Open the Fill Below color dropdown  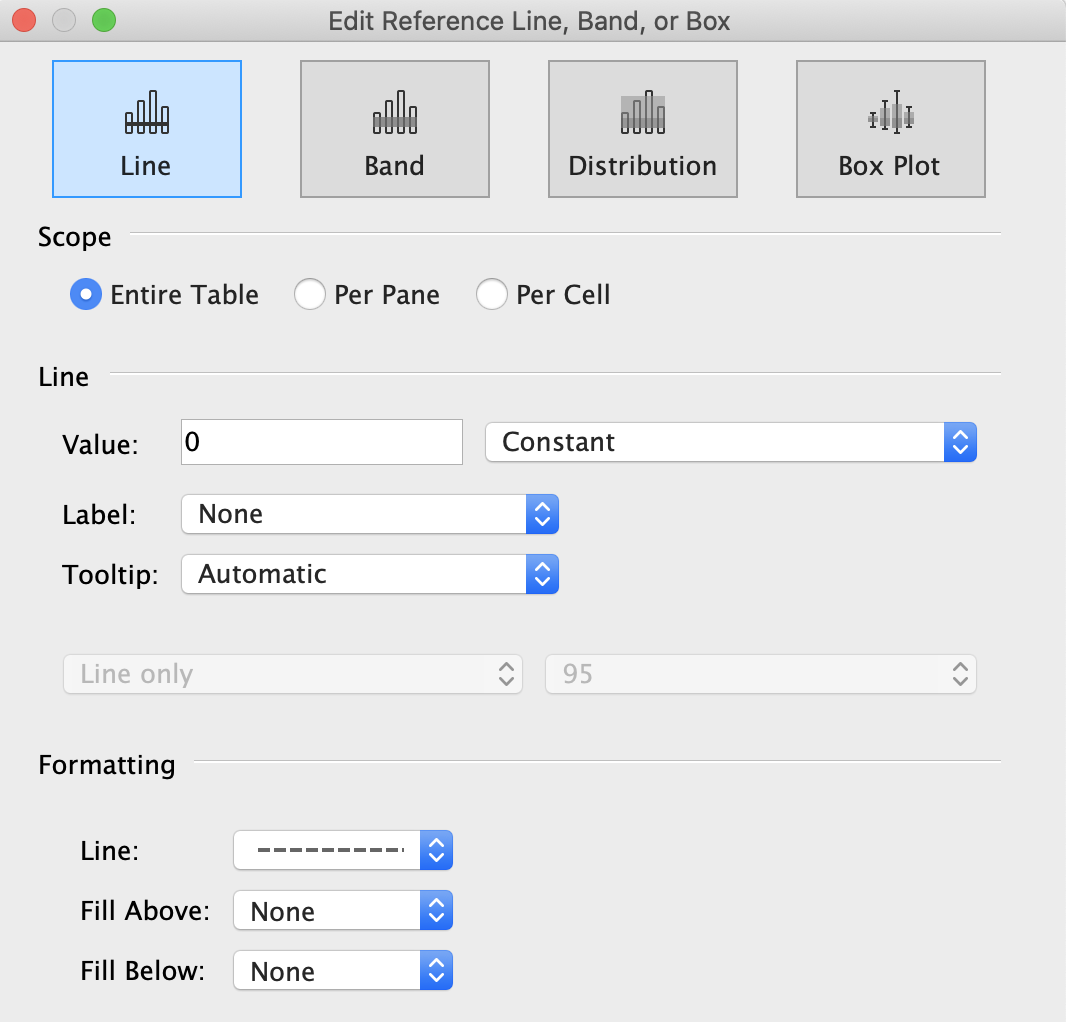coord(342,971)
